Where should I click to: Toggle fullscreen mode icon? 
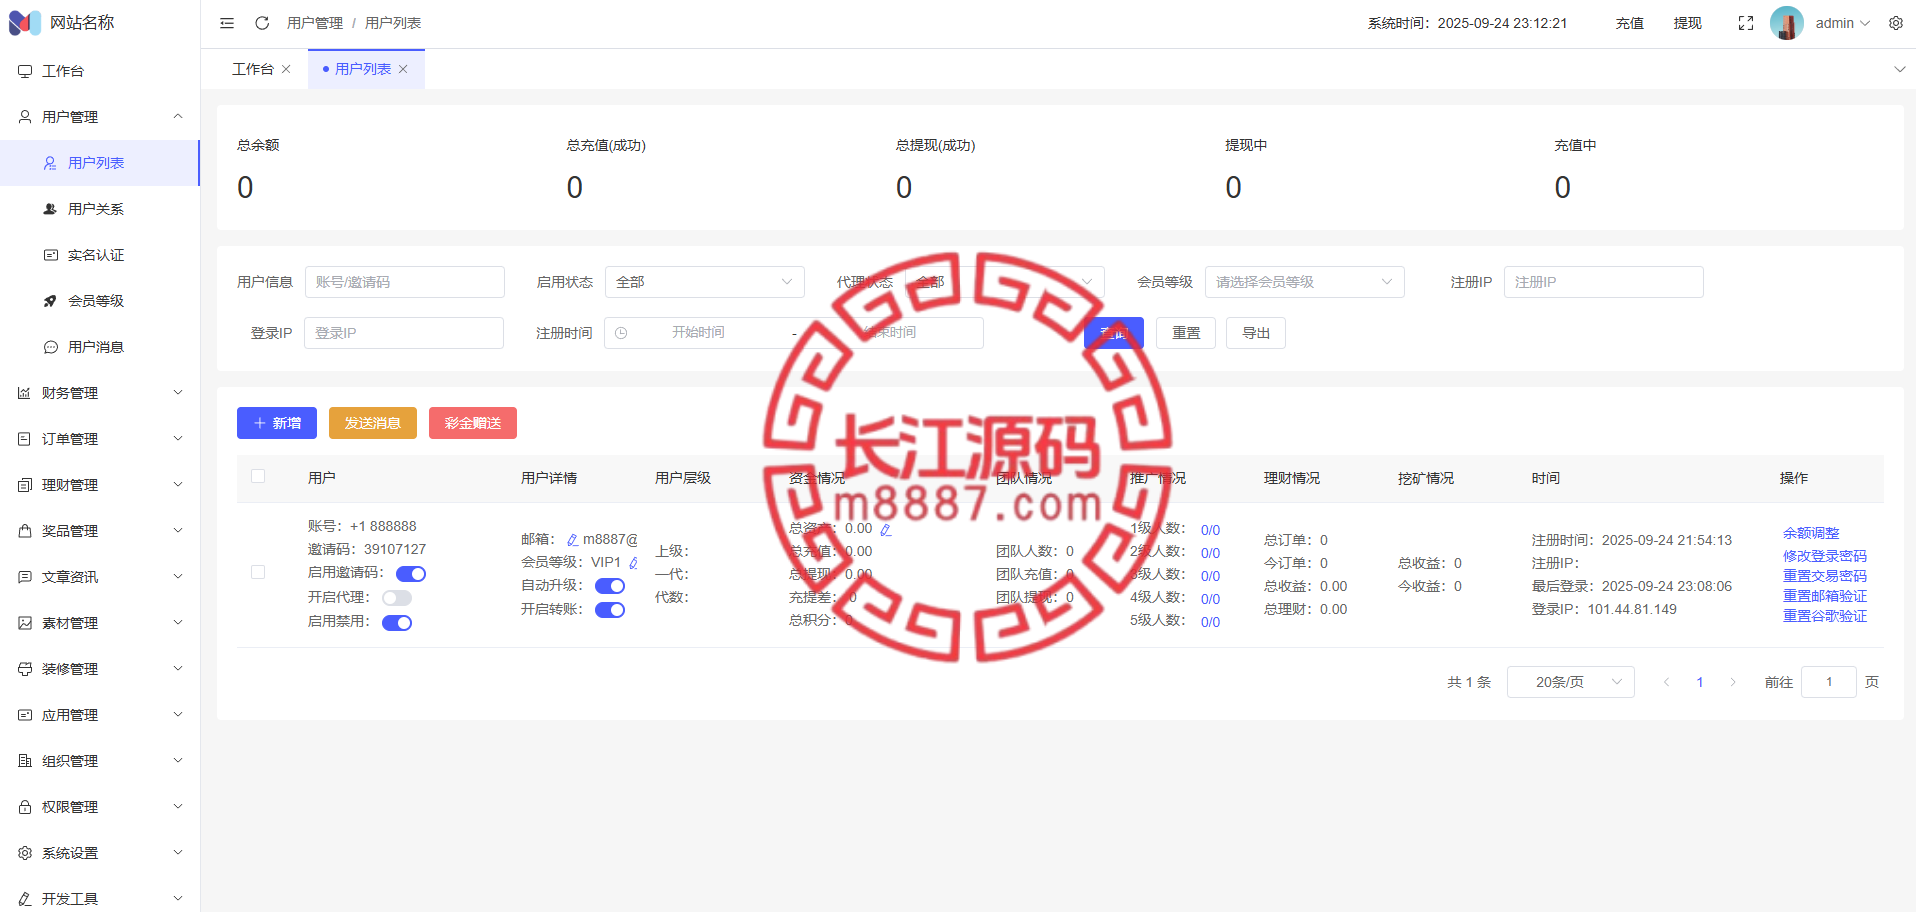[1746, 23]
